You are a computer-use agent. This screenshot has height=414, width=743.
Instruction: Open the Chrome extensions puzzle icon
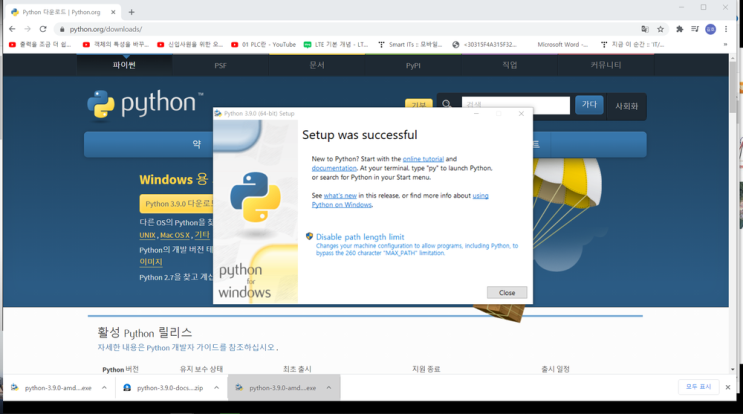tap(680, 29)
